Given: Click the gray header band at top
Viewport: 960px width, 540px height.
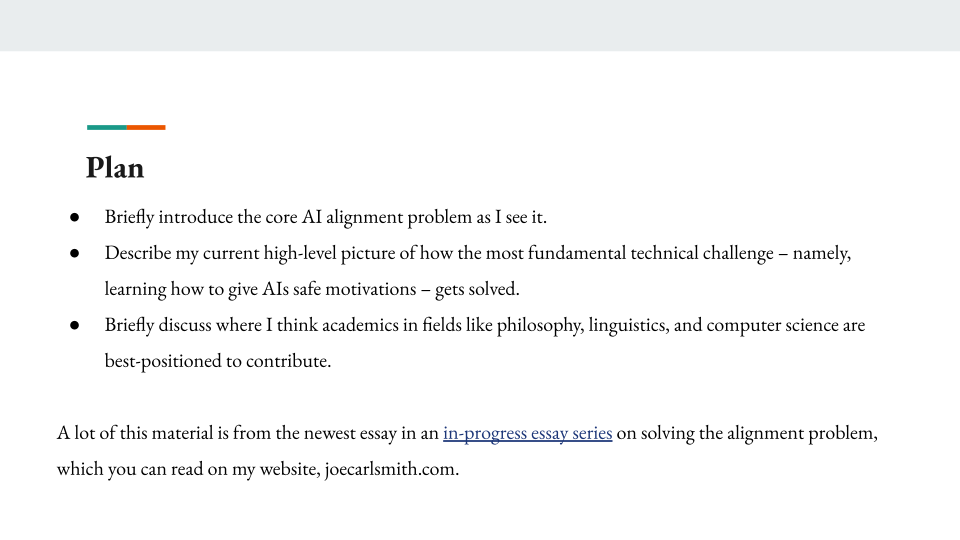Looking at the screenshot, I should (480, 25).
